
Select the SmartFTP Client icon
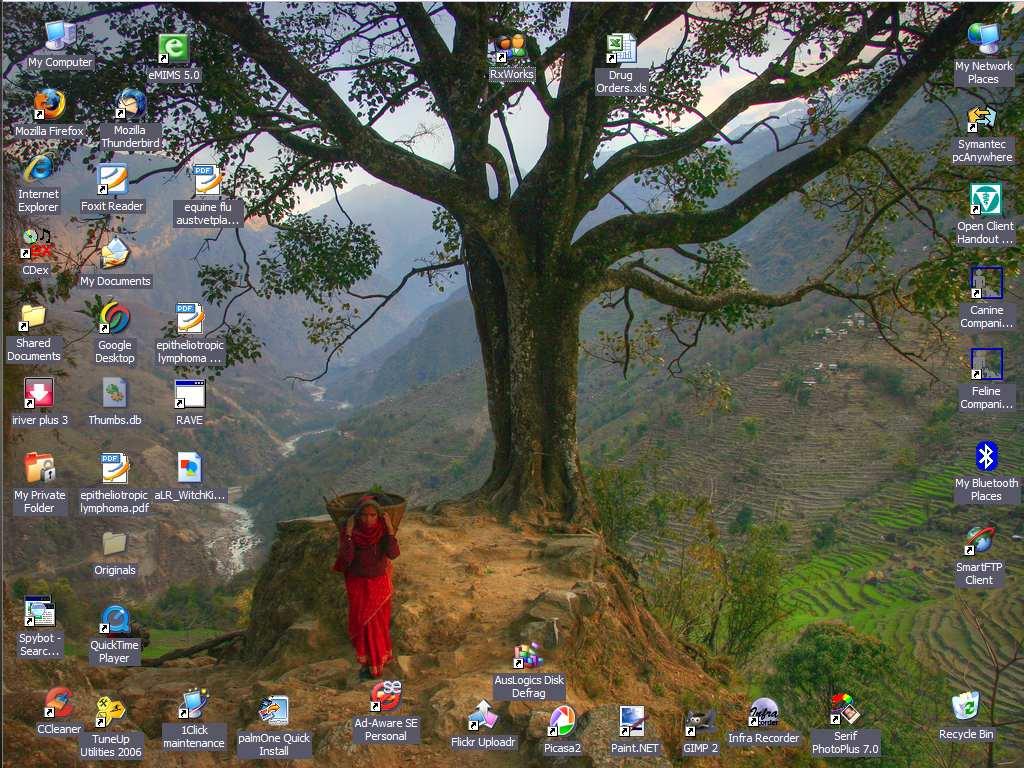pyautogui.click(x=979, y=542)
